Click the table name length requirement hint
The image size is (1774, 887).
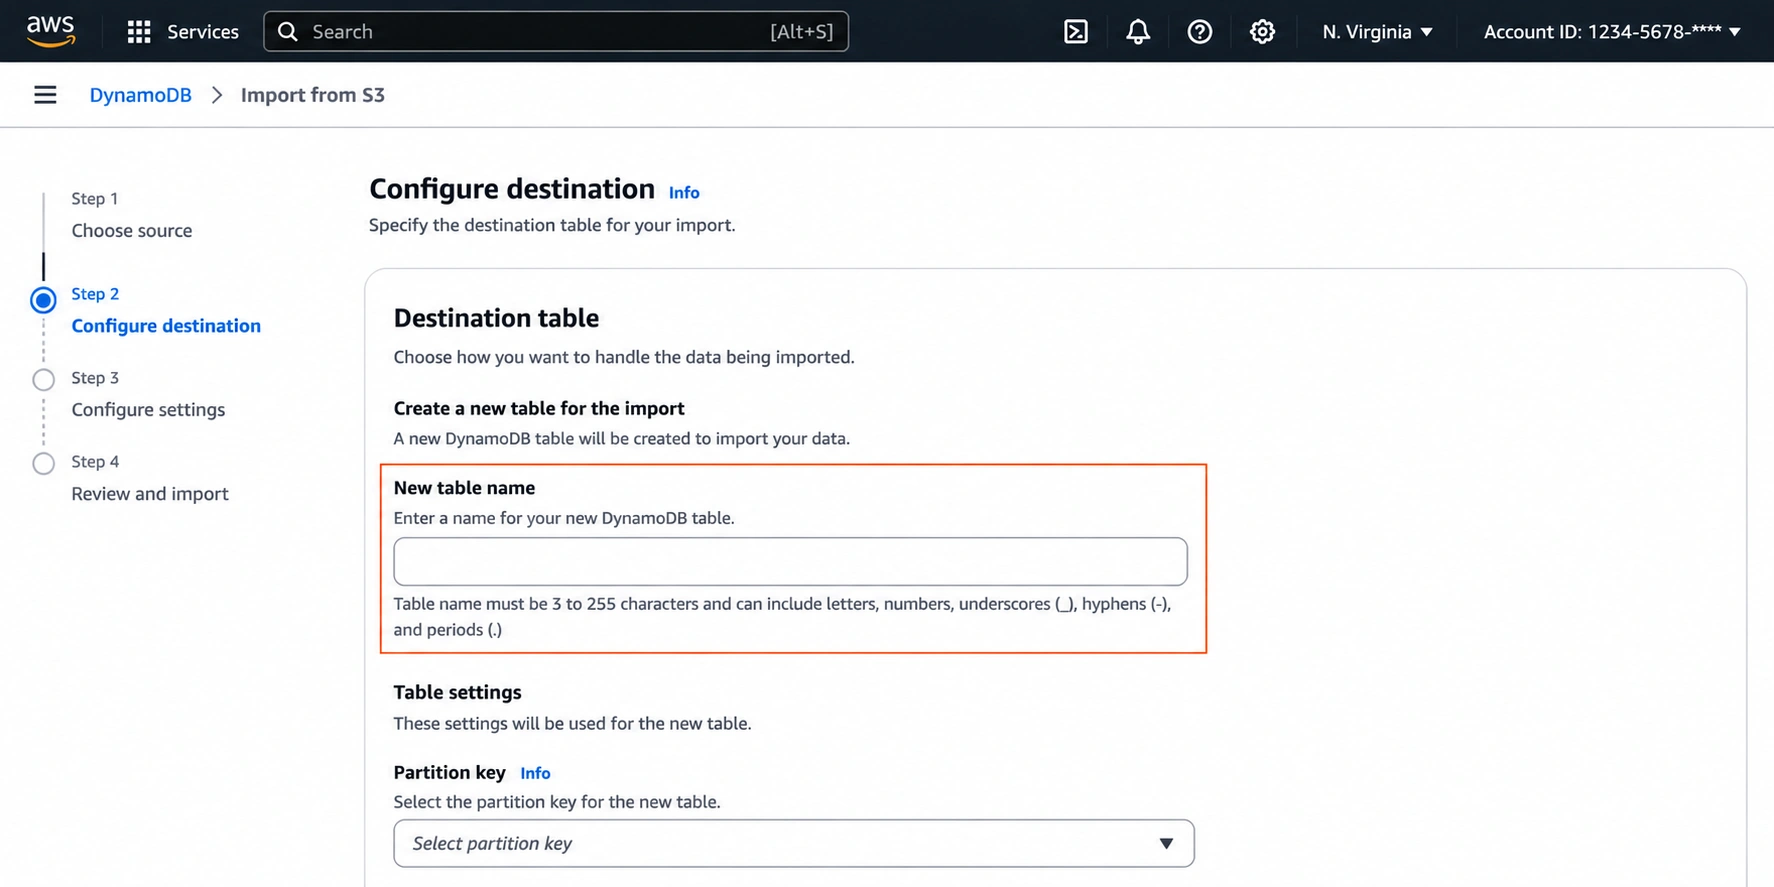pos(782,617)
